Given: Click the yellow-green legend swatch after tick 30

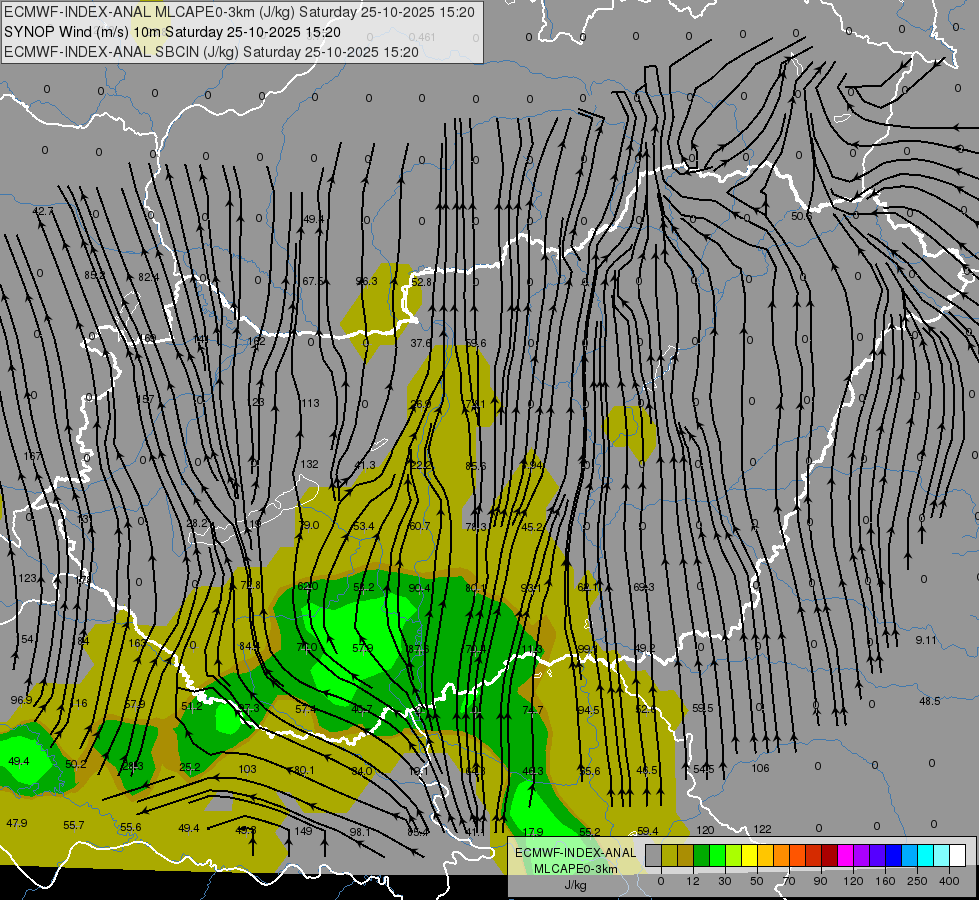Looking at the screenshot, I should 734,855.
